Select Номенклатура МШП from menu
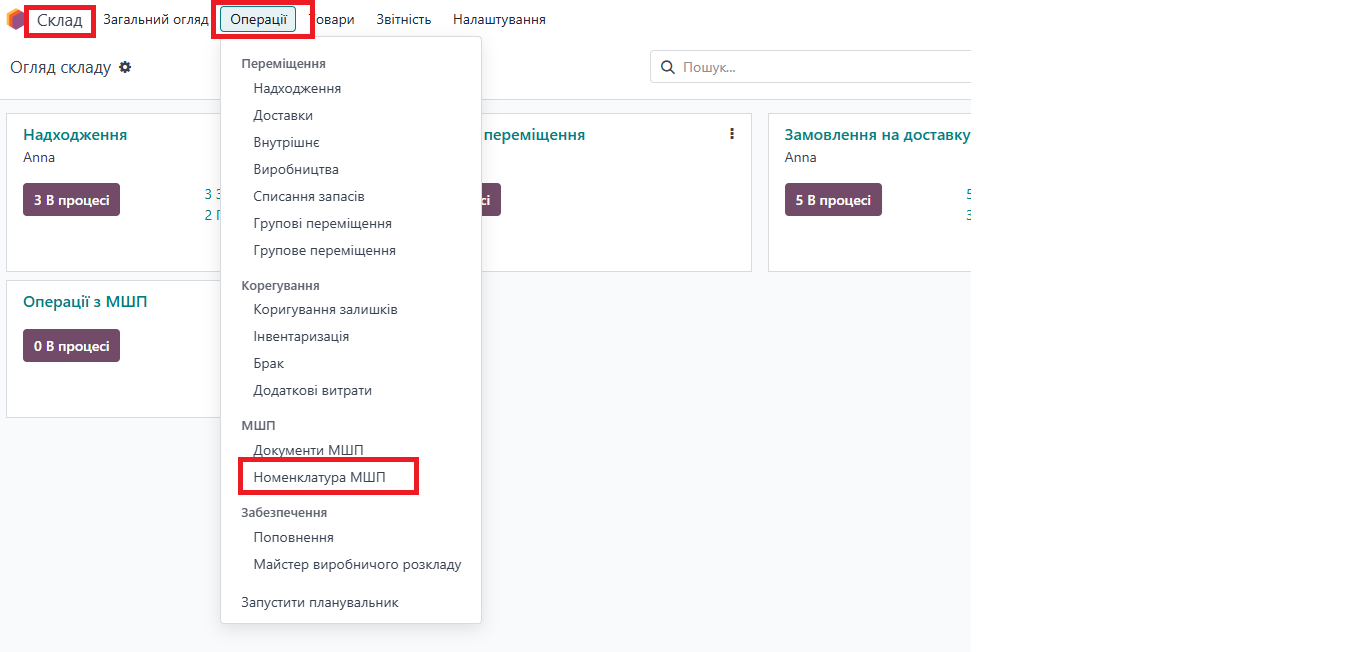The height and width of the screenshot is (652, 1350). point(319,478)
